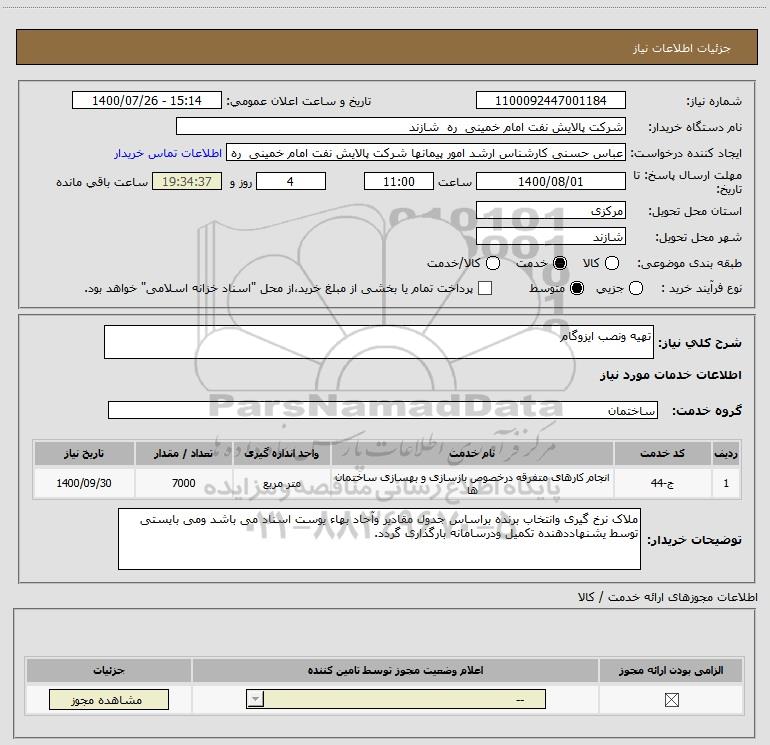This screenshot has height=745, width=770.
Task: Click the remaining time countdown 19:34:37
Action: point(187,181)
